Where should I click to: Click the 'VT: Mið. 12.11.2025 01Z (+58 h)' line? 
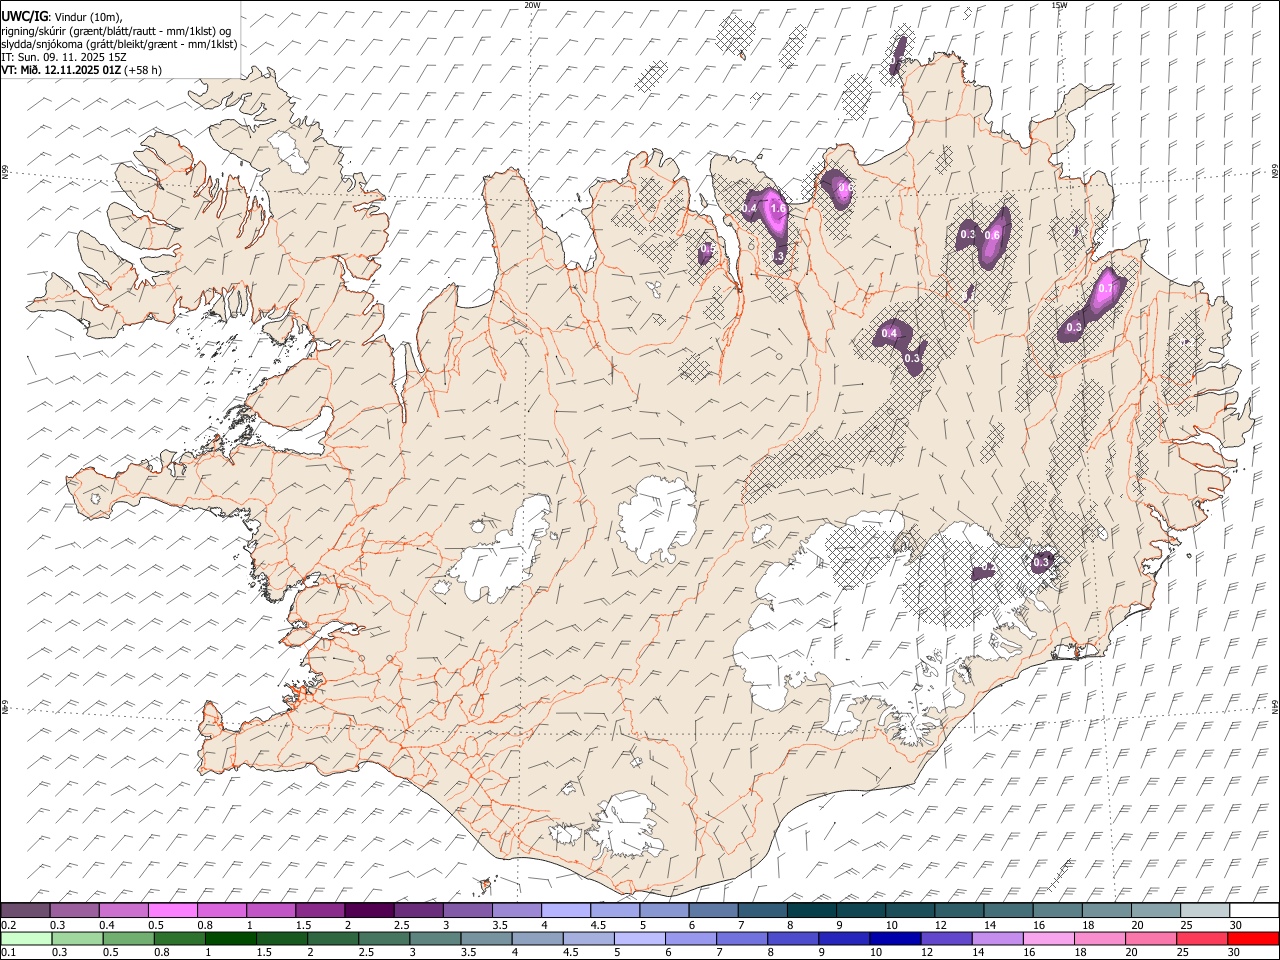pos(82,70)
